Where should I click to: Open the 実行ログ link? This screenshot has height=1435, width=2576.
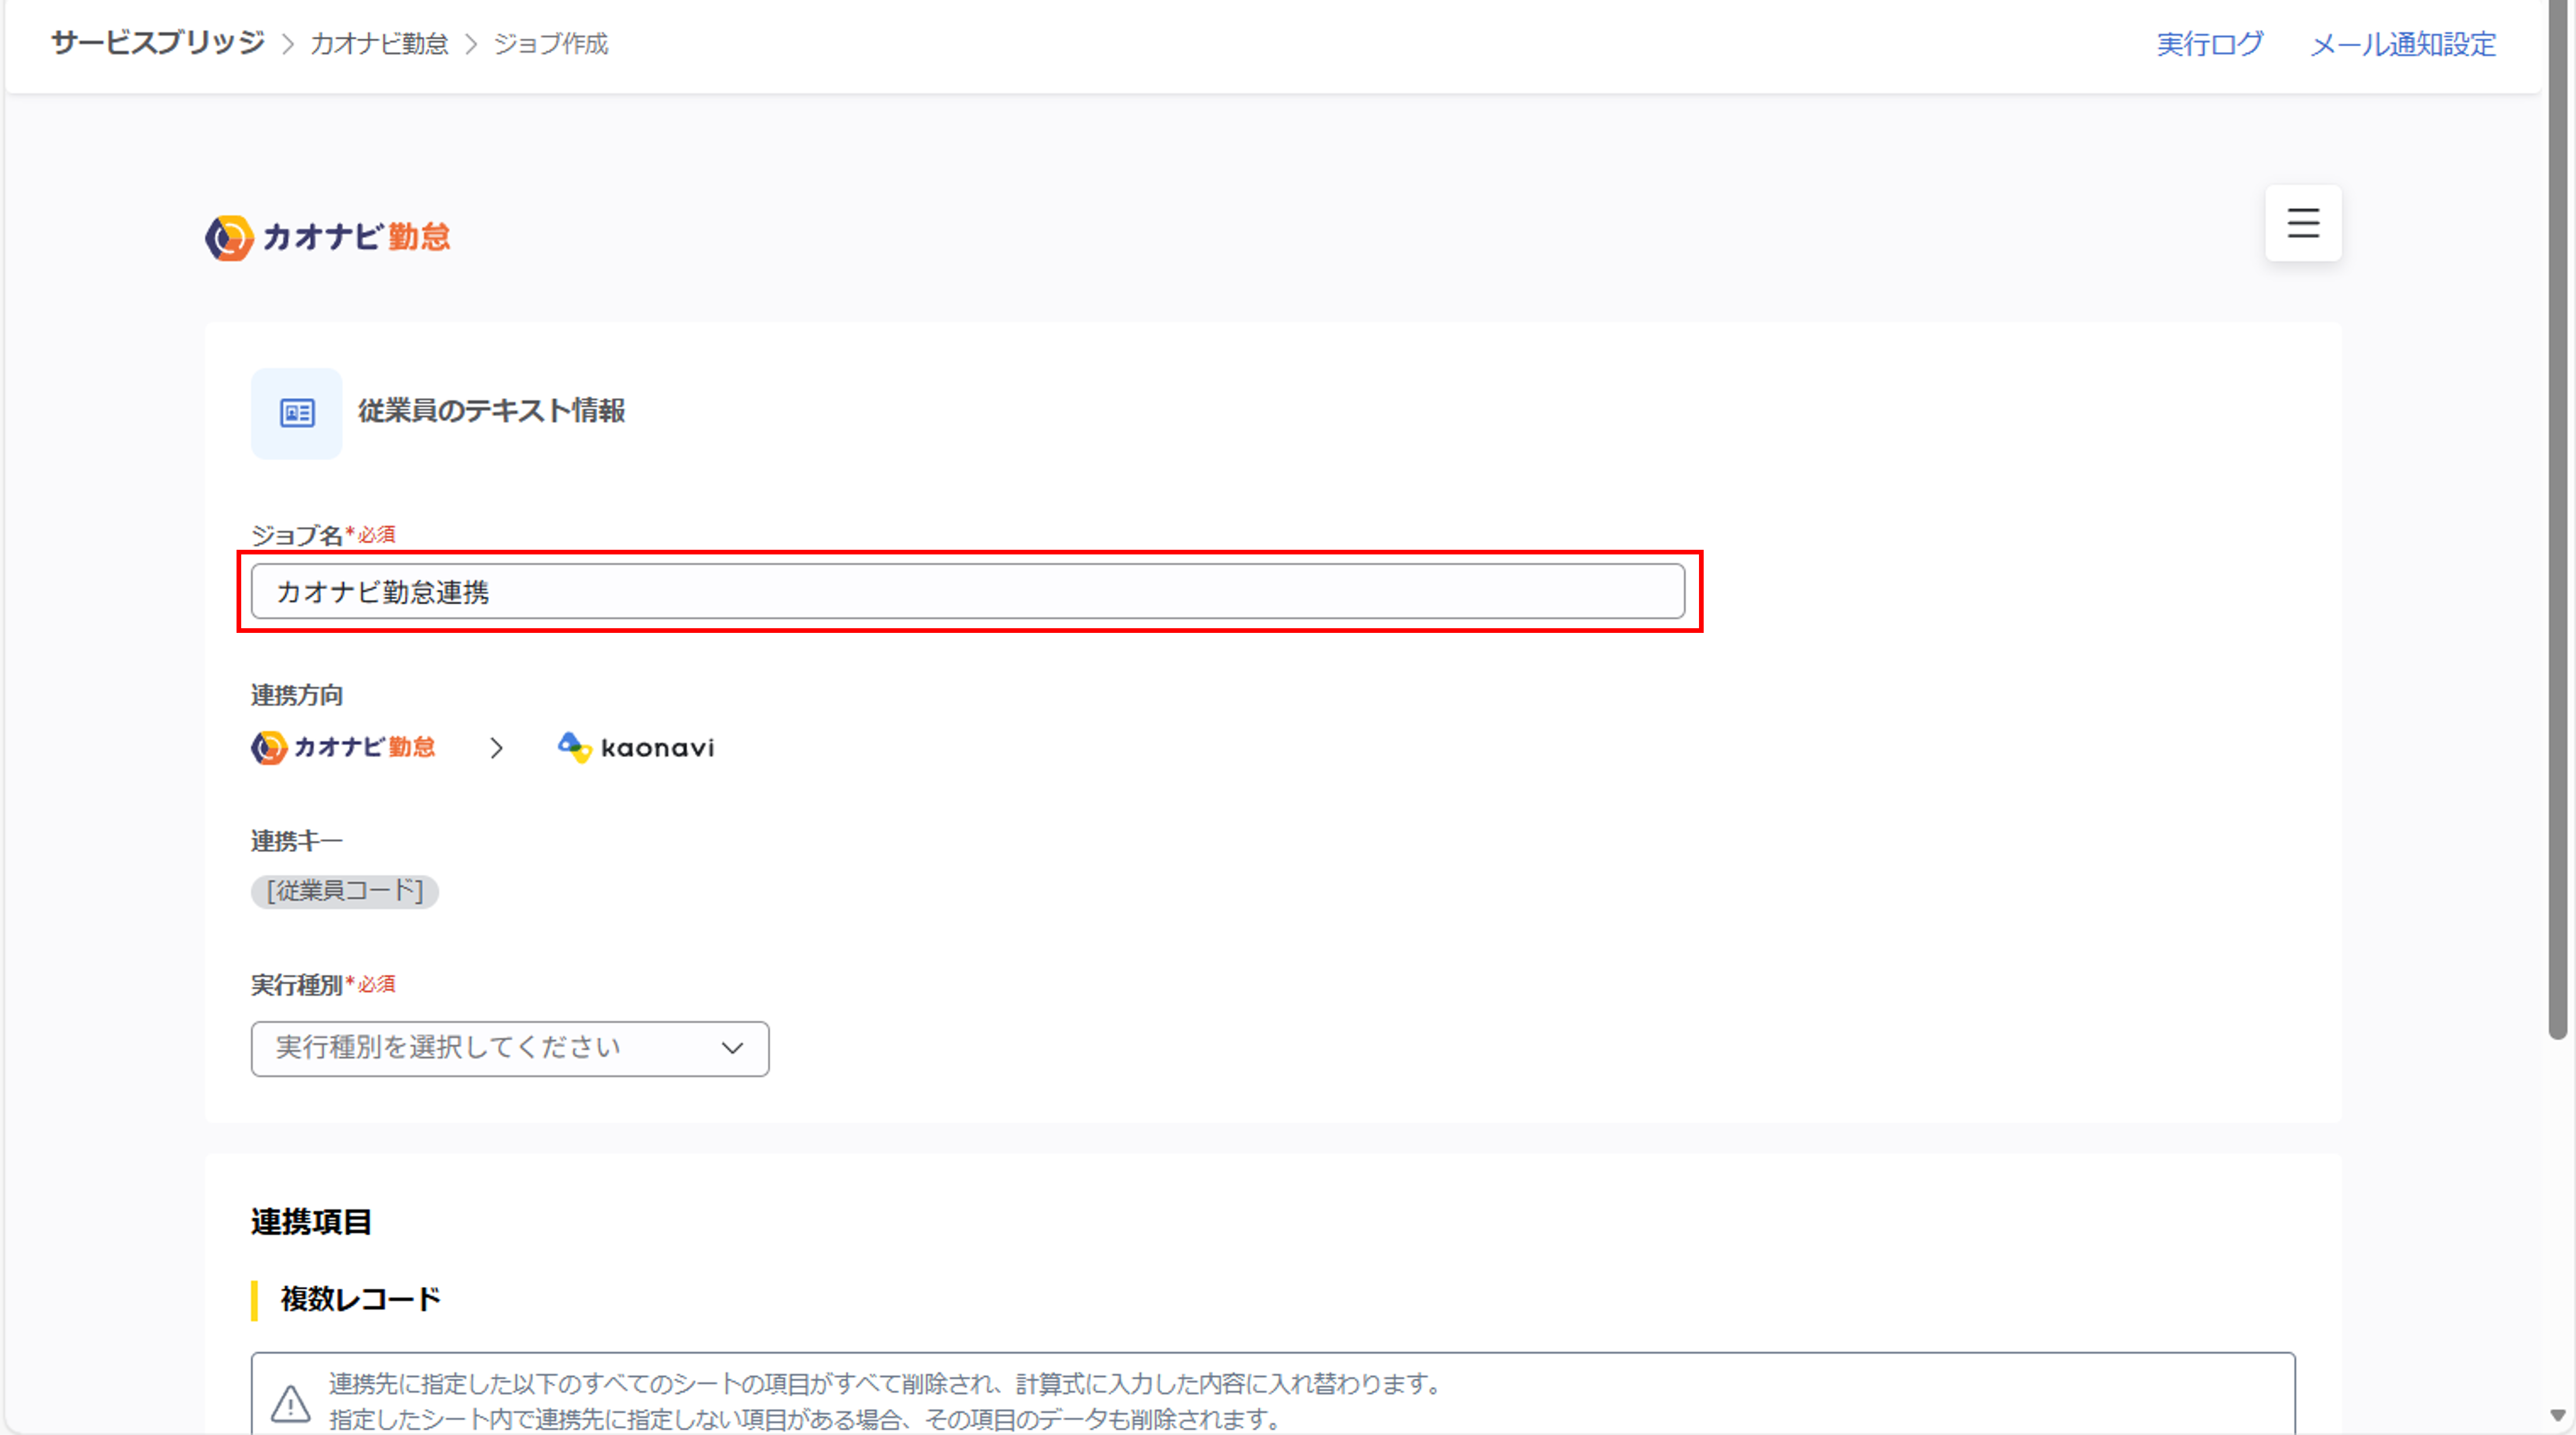tap(2209, 44)
